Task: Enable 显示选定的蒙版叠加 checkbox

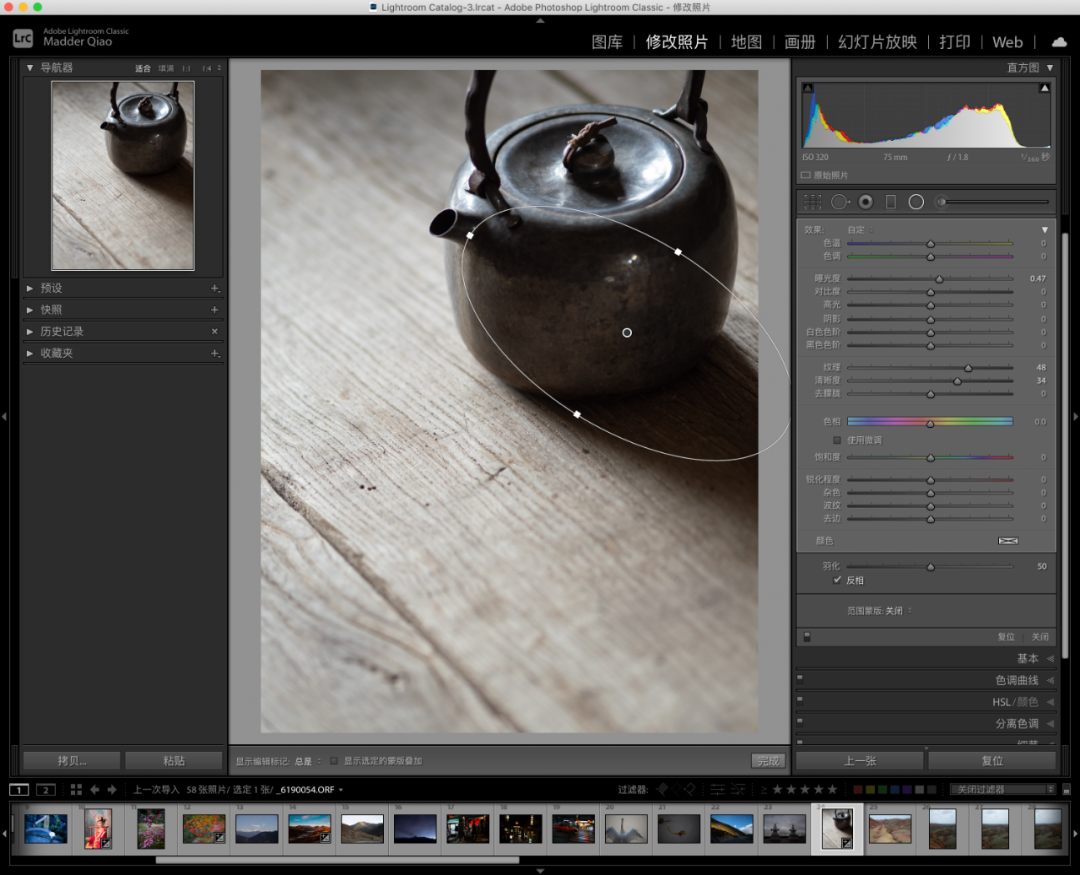Action: click(x=333, y=761)
